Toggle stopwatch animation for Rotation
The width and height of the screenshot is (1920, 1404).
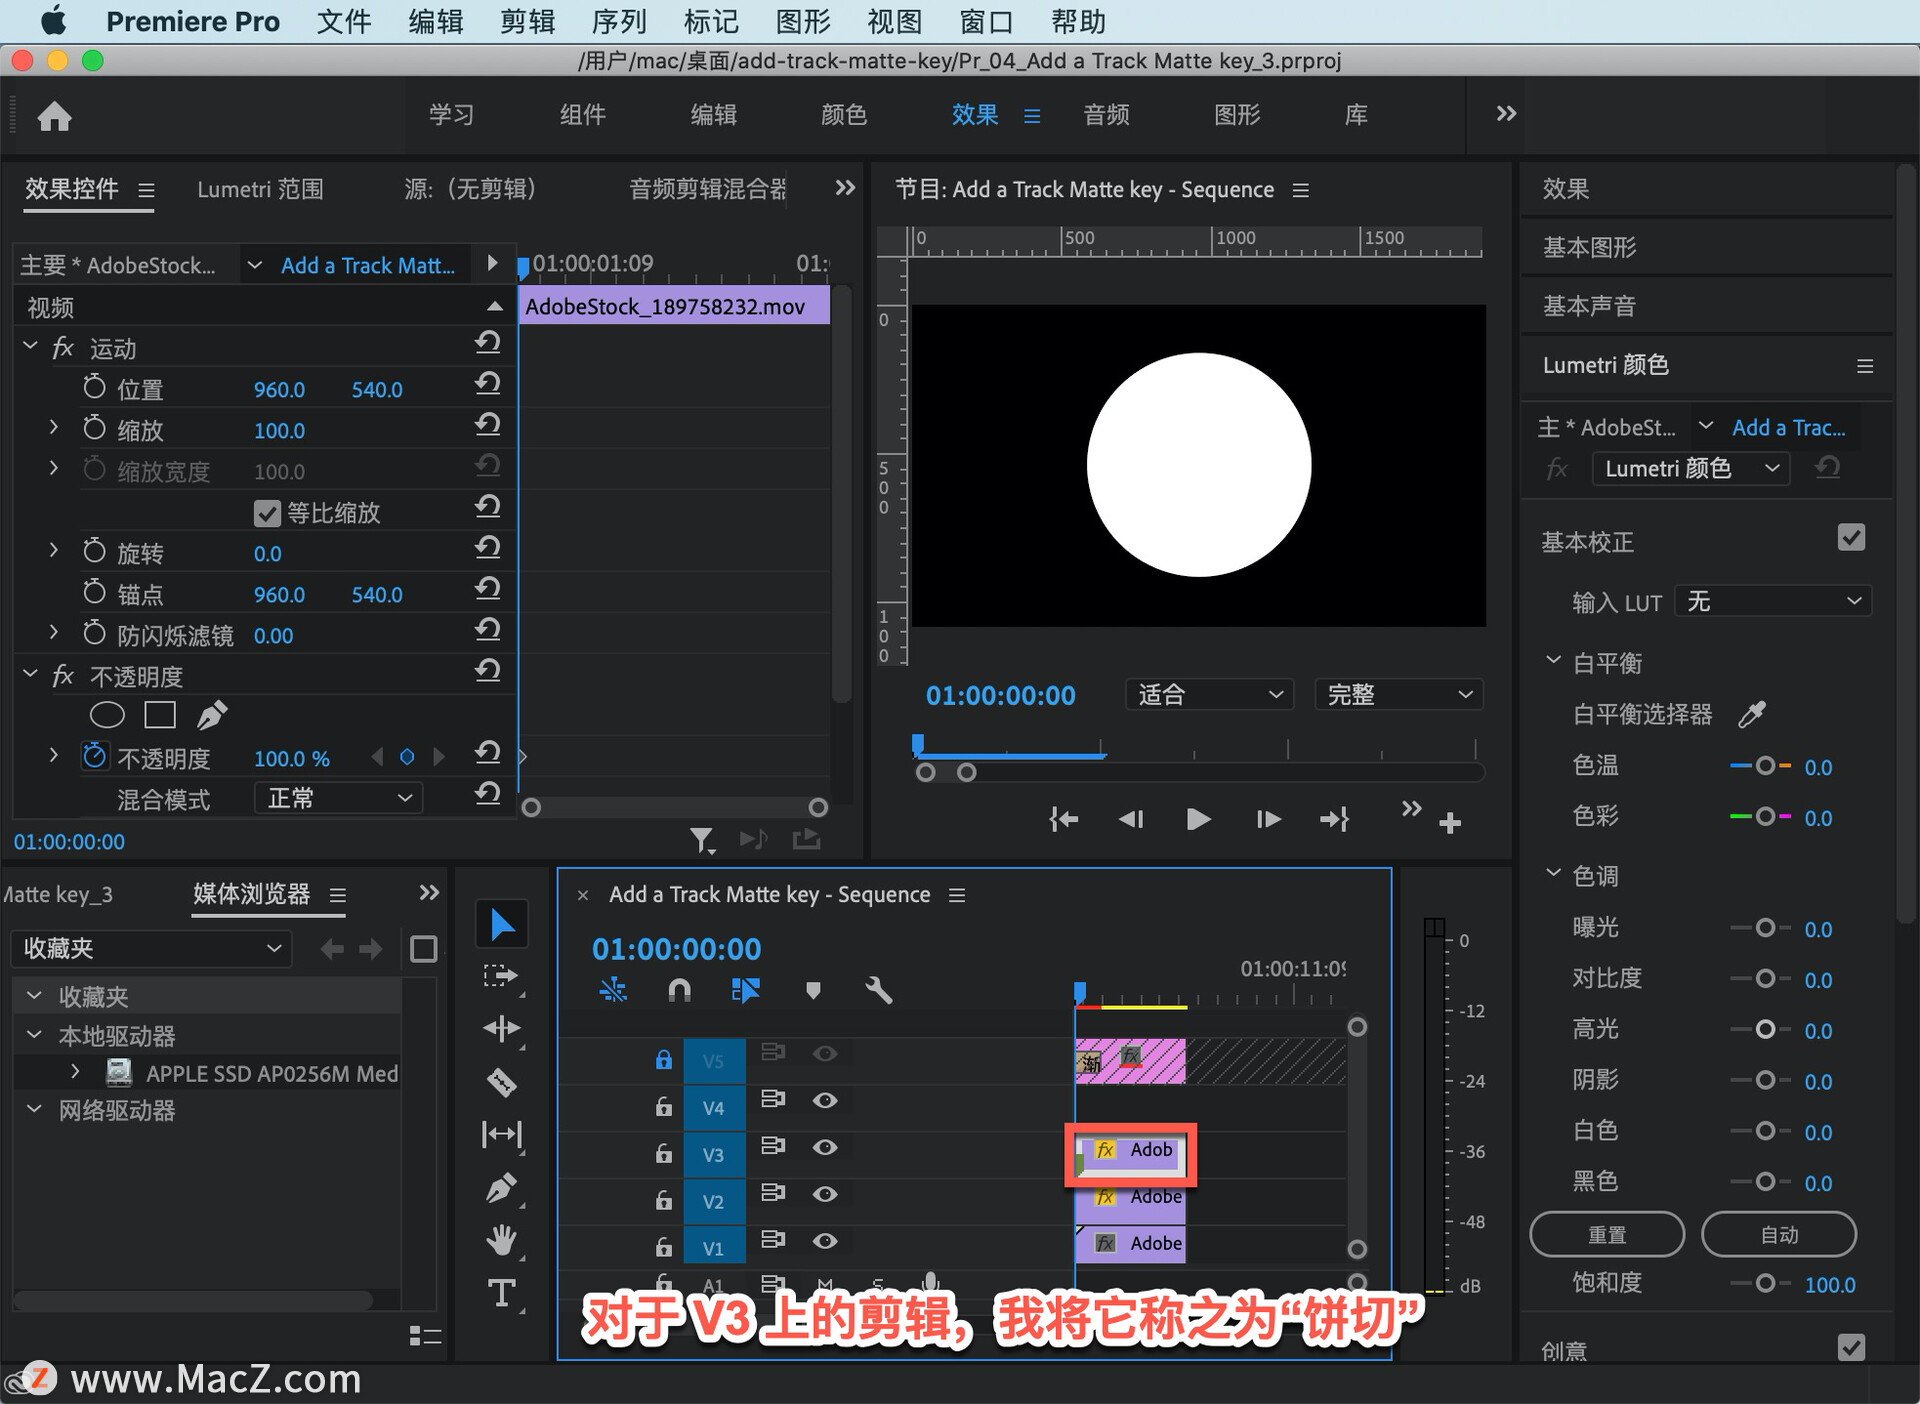94,551
